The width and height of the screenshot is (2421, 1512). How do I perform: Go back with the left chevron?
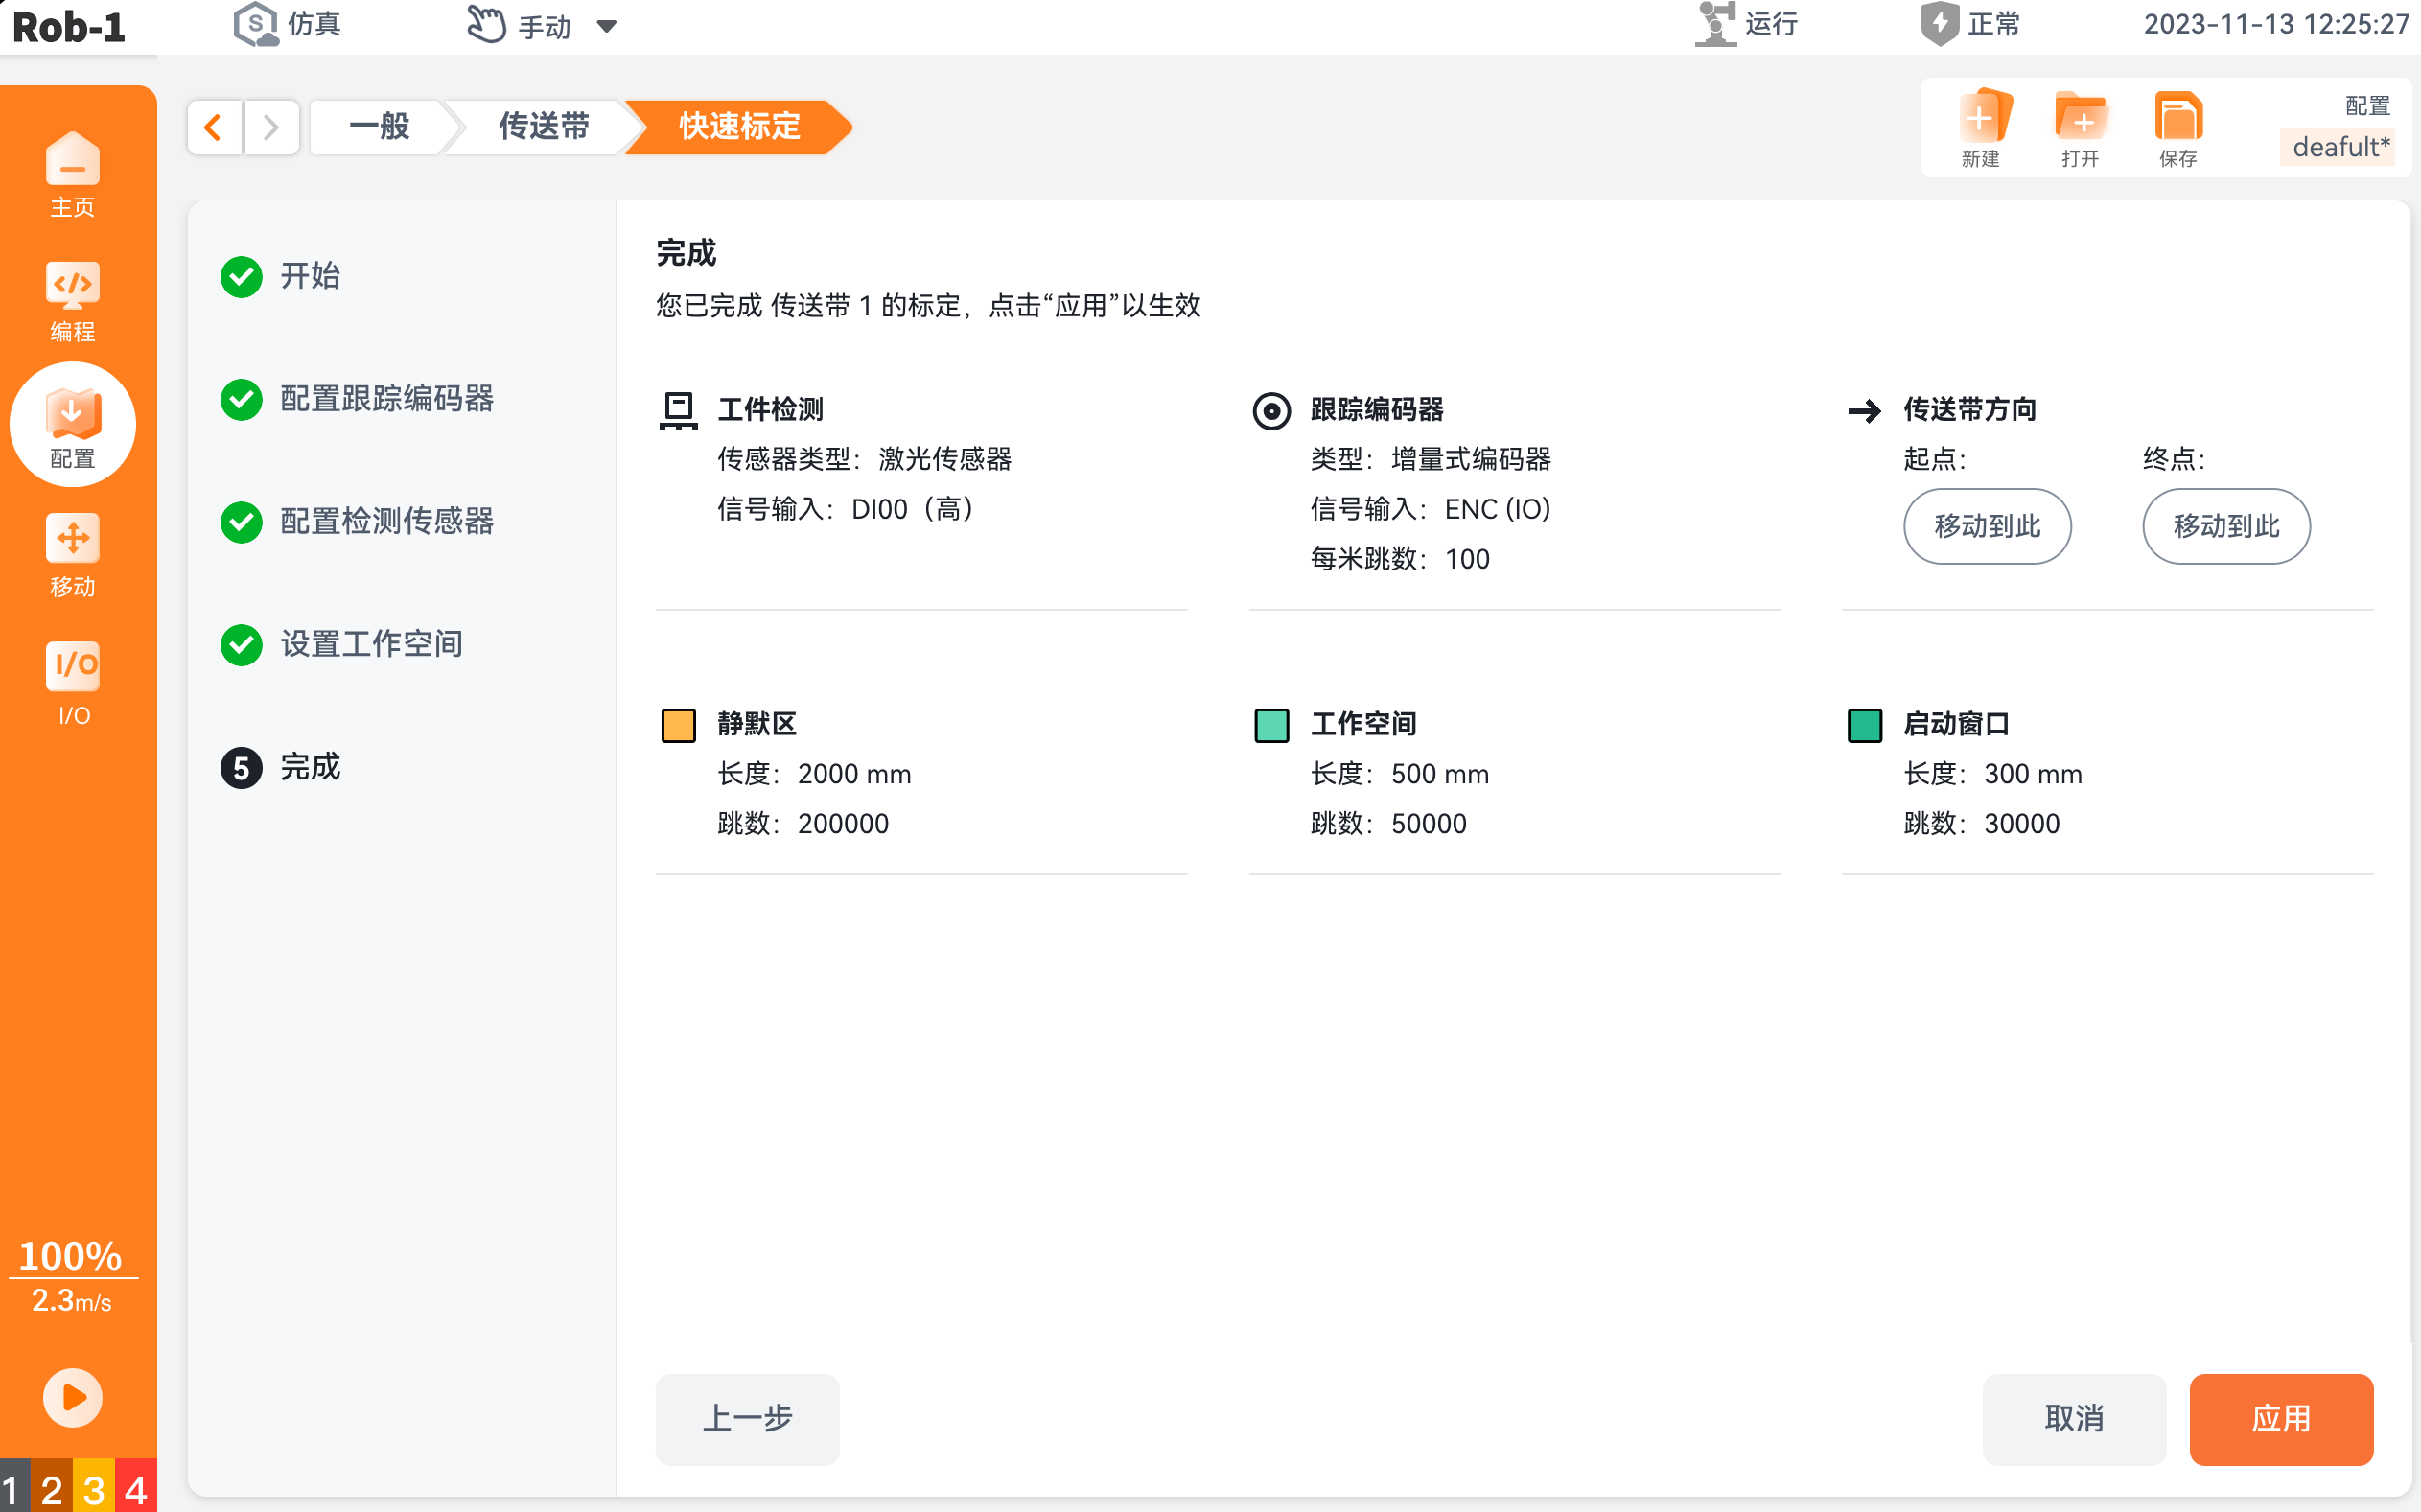(x=214, y=128)
